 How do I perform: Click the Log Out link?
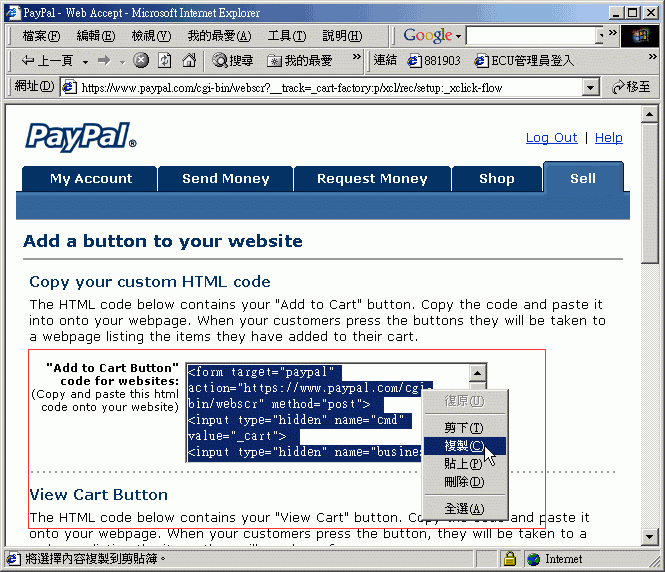tap(551, 138)
